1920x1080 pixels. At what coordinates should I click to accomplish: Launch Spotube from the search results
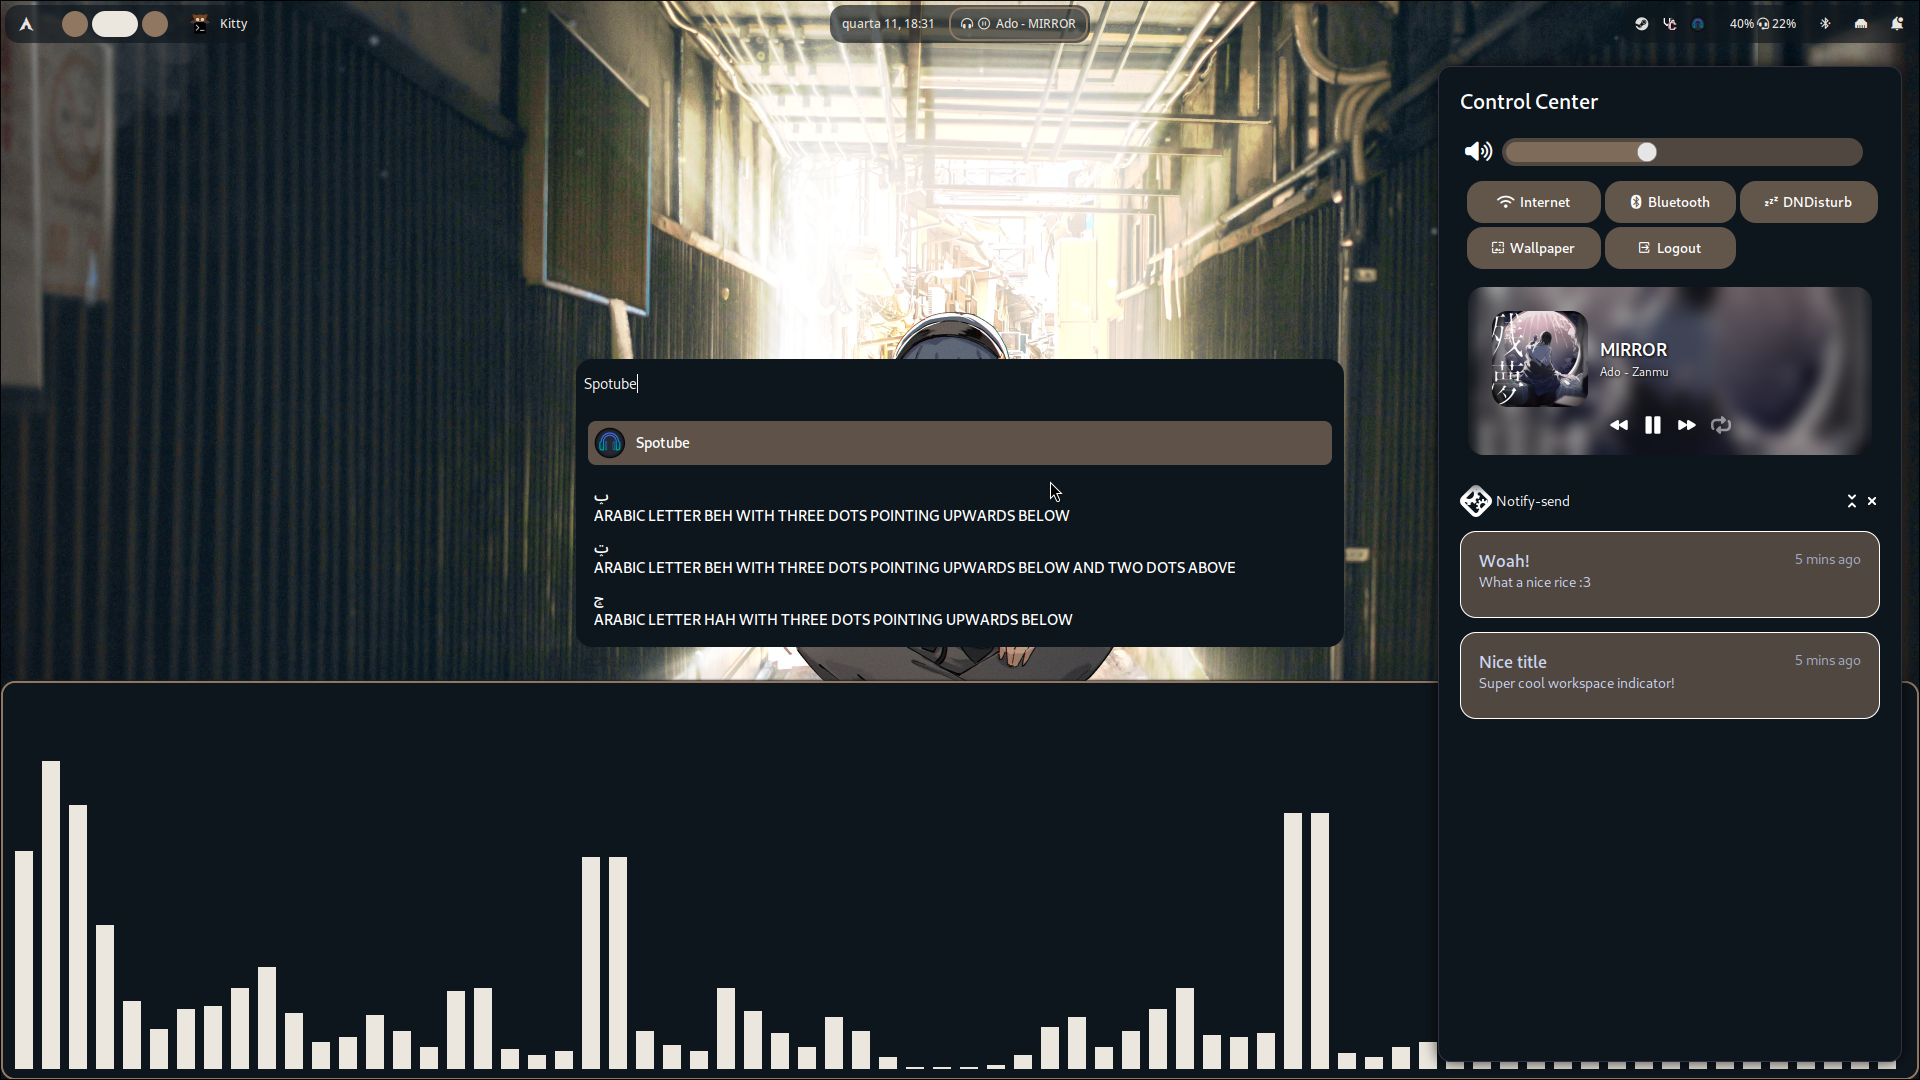click(x=960, y=443)
